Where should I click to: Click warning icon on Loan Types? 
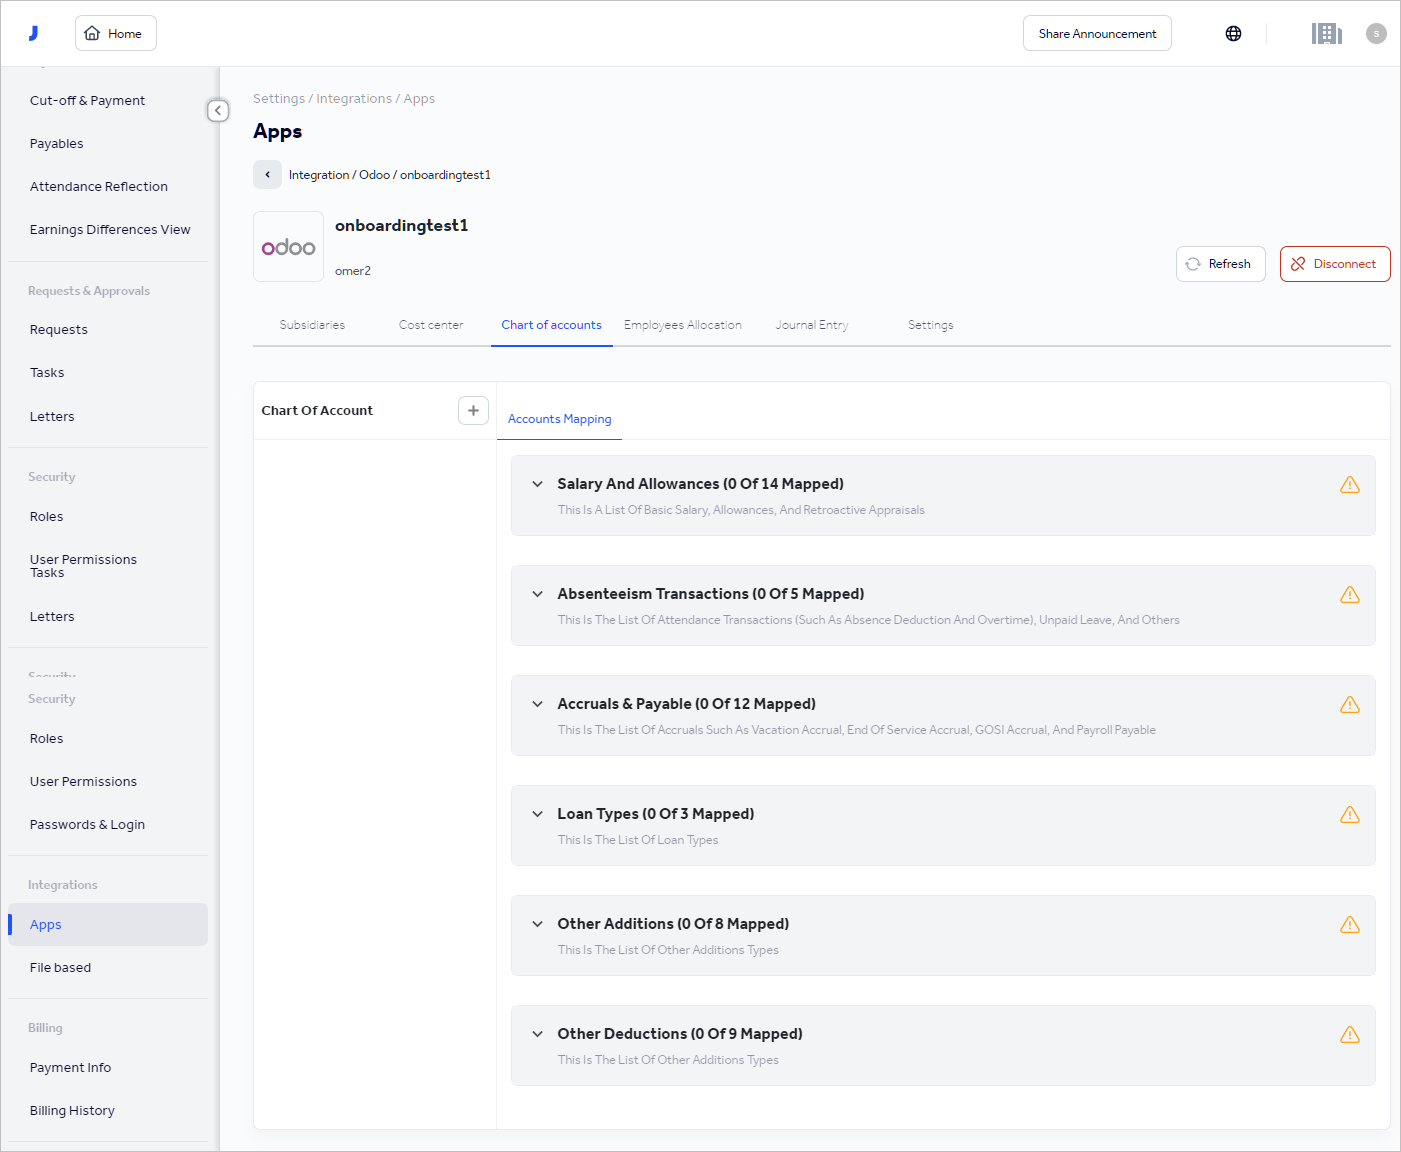click(x=1349, y=815)
